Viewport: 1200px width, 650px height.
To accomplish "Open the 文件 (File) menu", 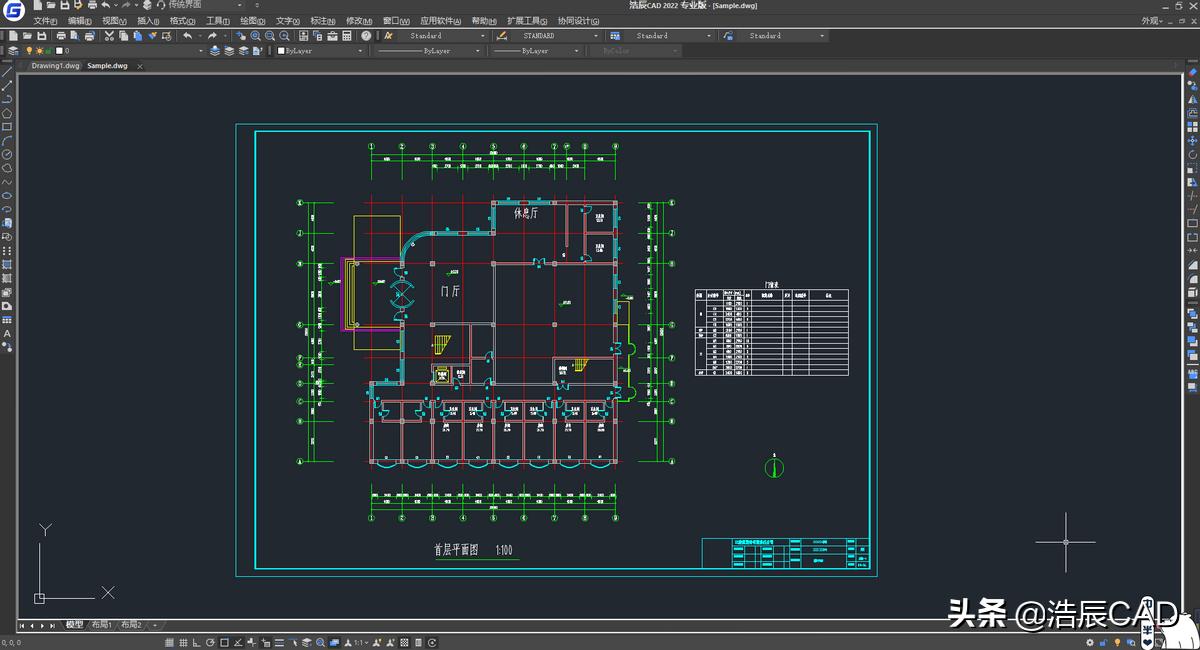I will click(x=45, y=20).
